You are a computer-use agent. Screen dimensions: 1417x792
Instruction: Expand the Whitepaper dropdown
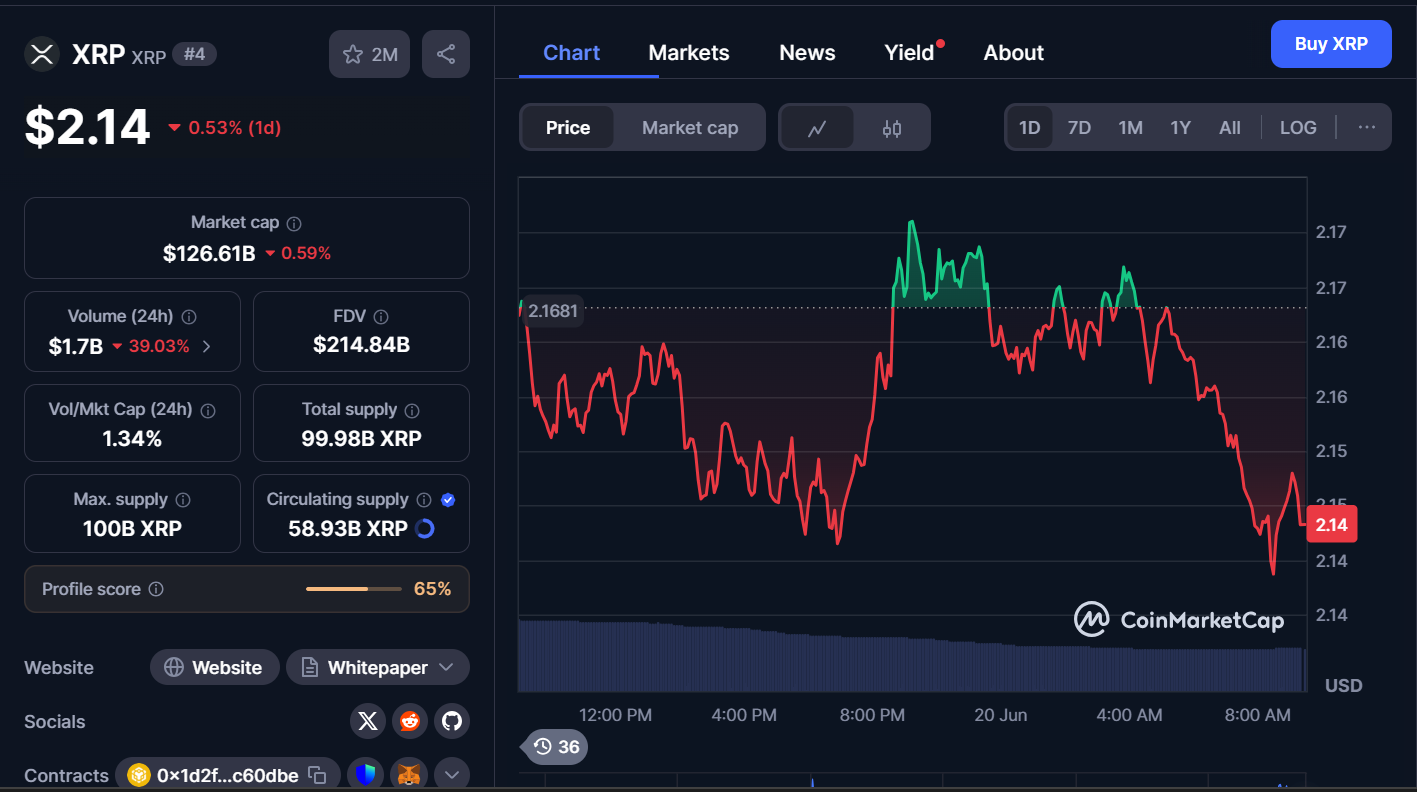(x=378, y=667)
